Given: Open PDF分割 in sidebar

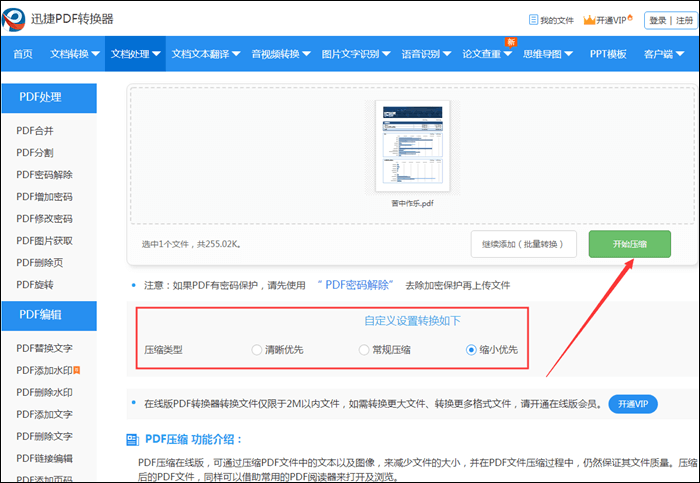Looking at the screenshot, I should [x=35, y=153].
